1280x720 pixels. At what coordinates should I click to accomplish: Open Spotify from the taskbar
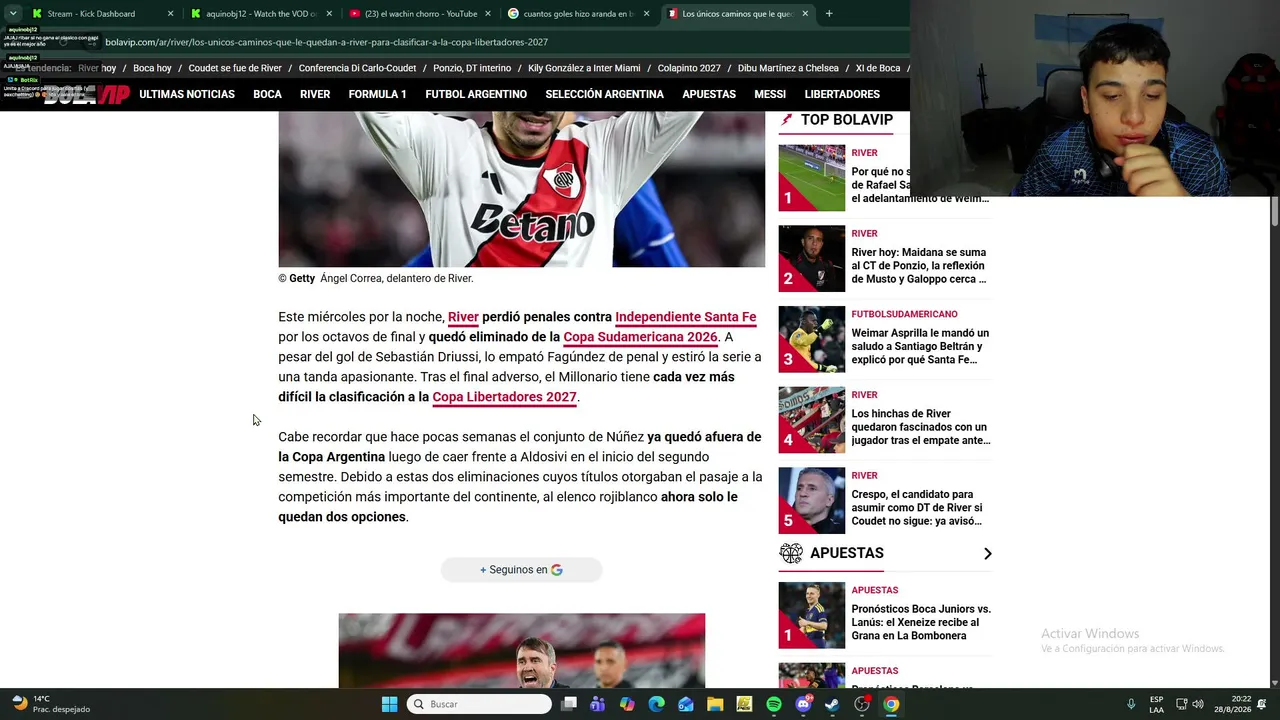tap(774, 704)
